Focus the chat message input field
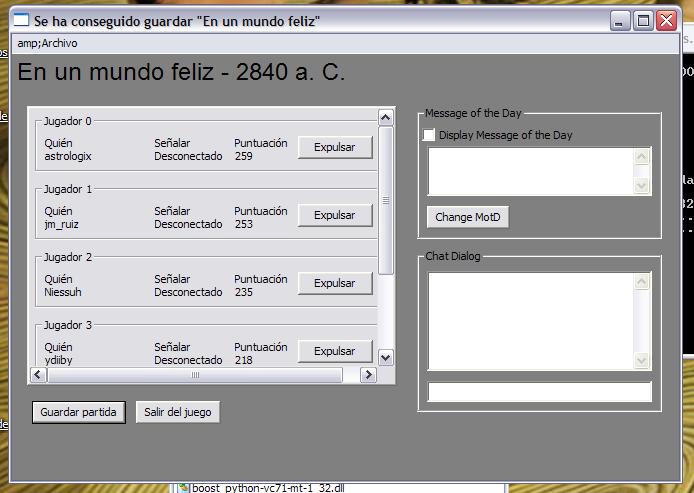 pos(539,392)
